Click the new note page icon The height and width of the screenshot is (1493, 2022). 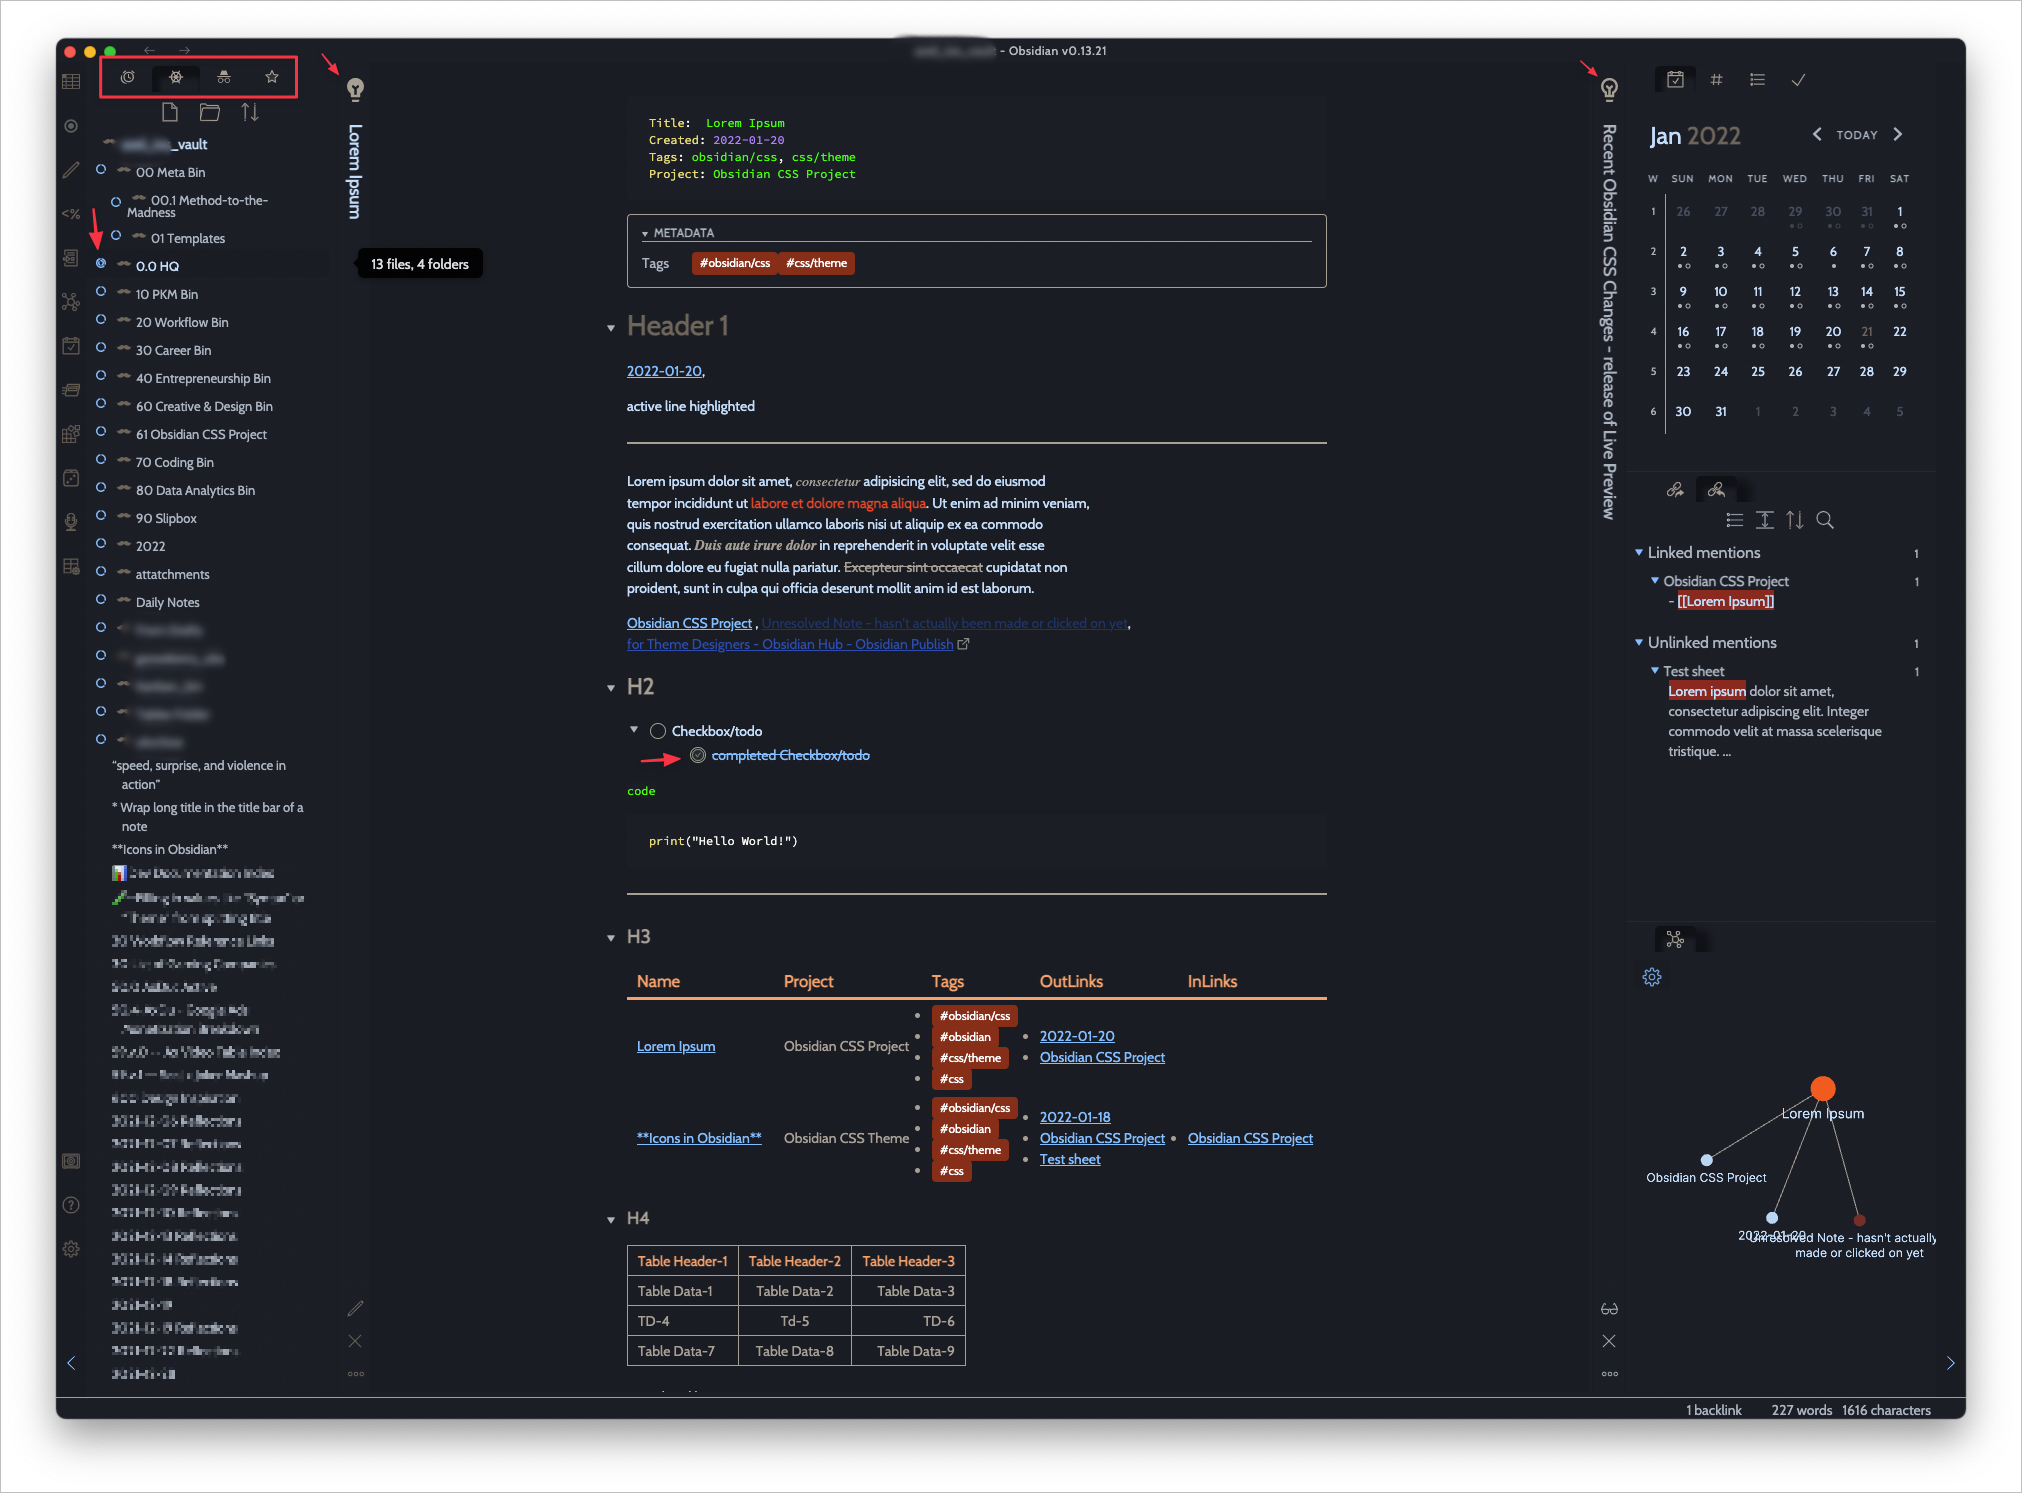coord(170,112)
